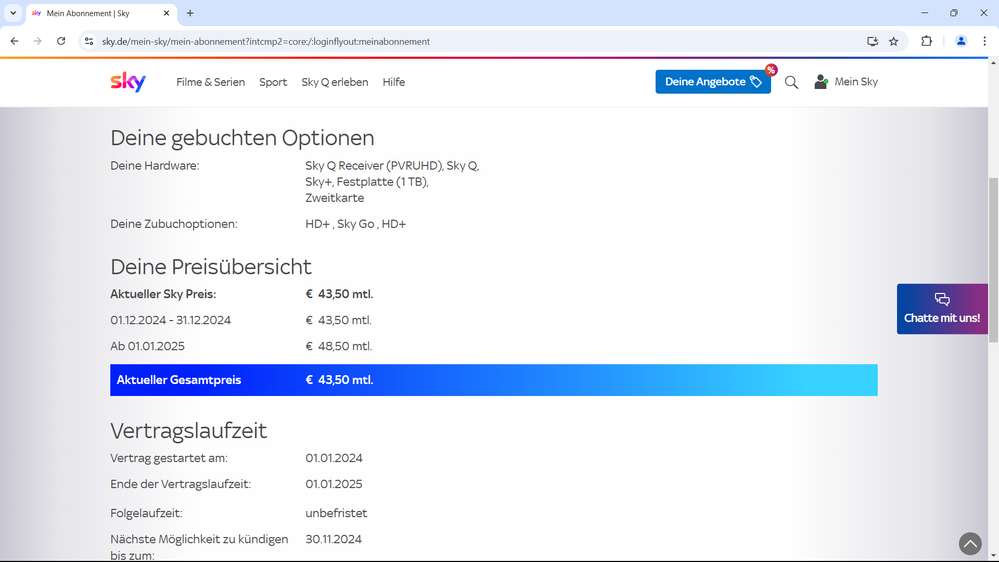The image size is (999, 562).
Task: Open a new browser tab
Action: click(x=190, y=13)
